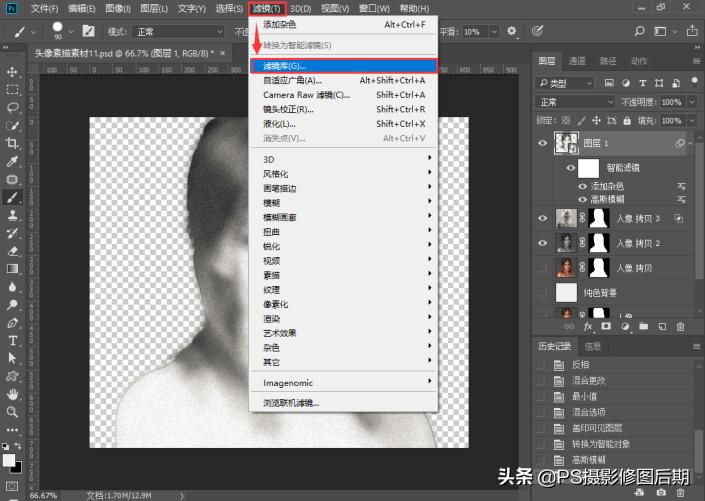Choose 镜头校正(R)... menu entry
The width and height of the screenshot is (705, 501).
click(344, 109)
